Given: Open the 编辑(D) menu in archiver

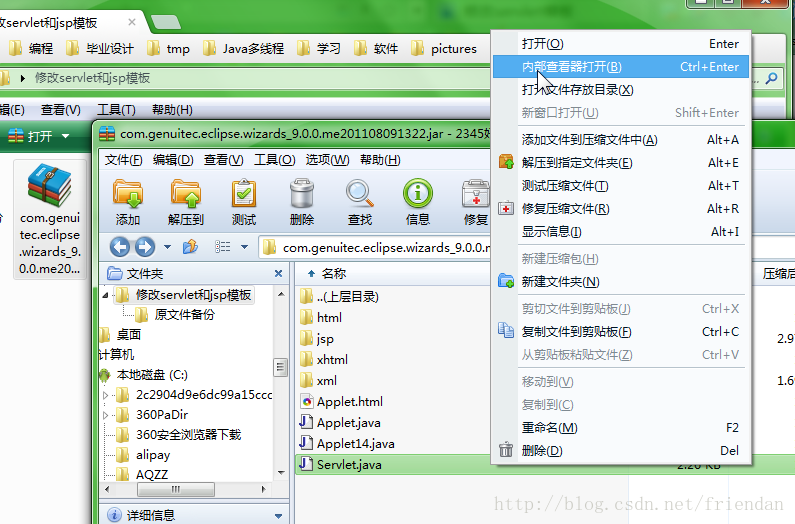Looking at the screenshot, I should pyautogui.click(x=173, y=160).
